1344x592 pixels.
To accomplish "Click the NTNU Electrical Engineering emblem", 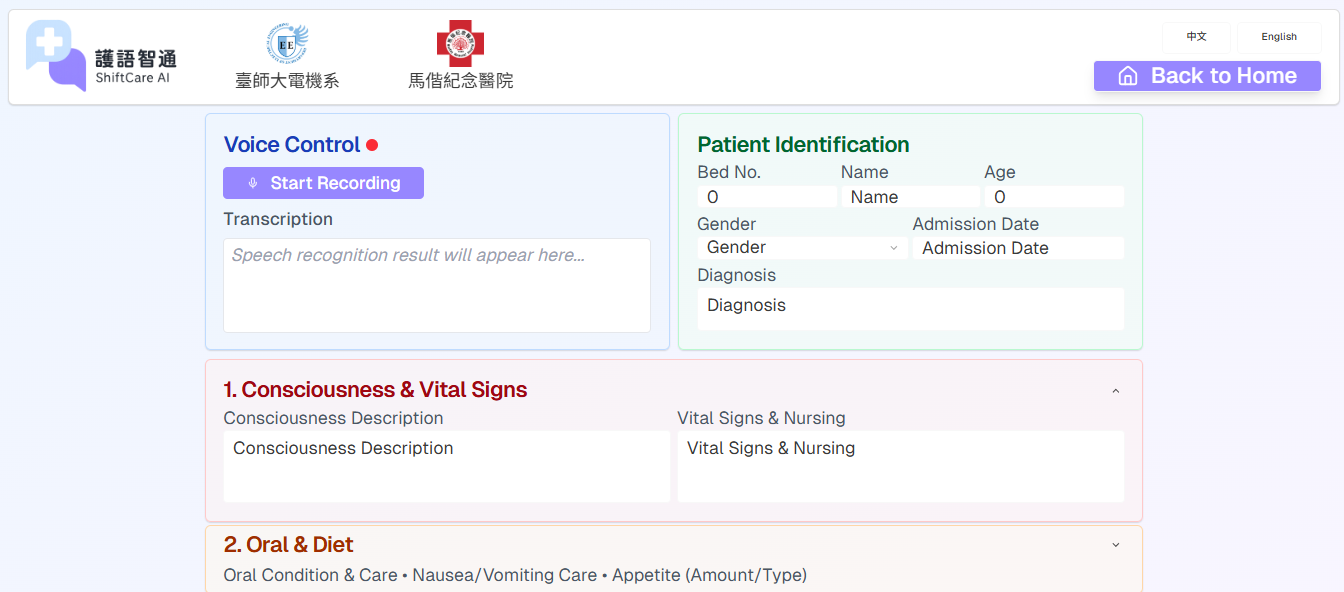I will (x=287, y=44).
